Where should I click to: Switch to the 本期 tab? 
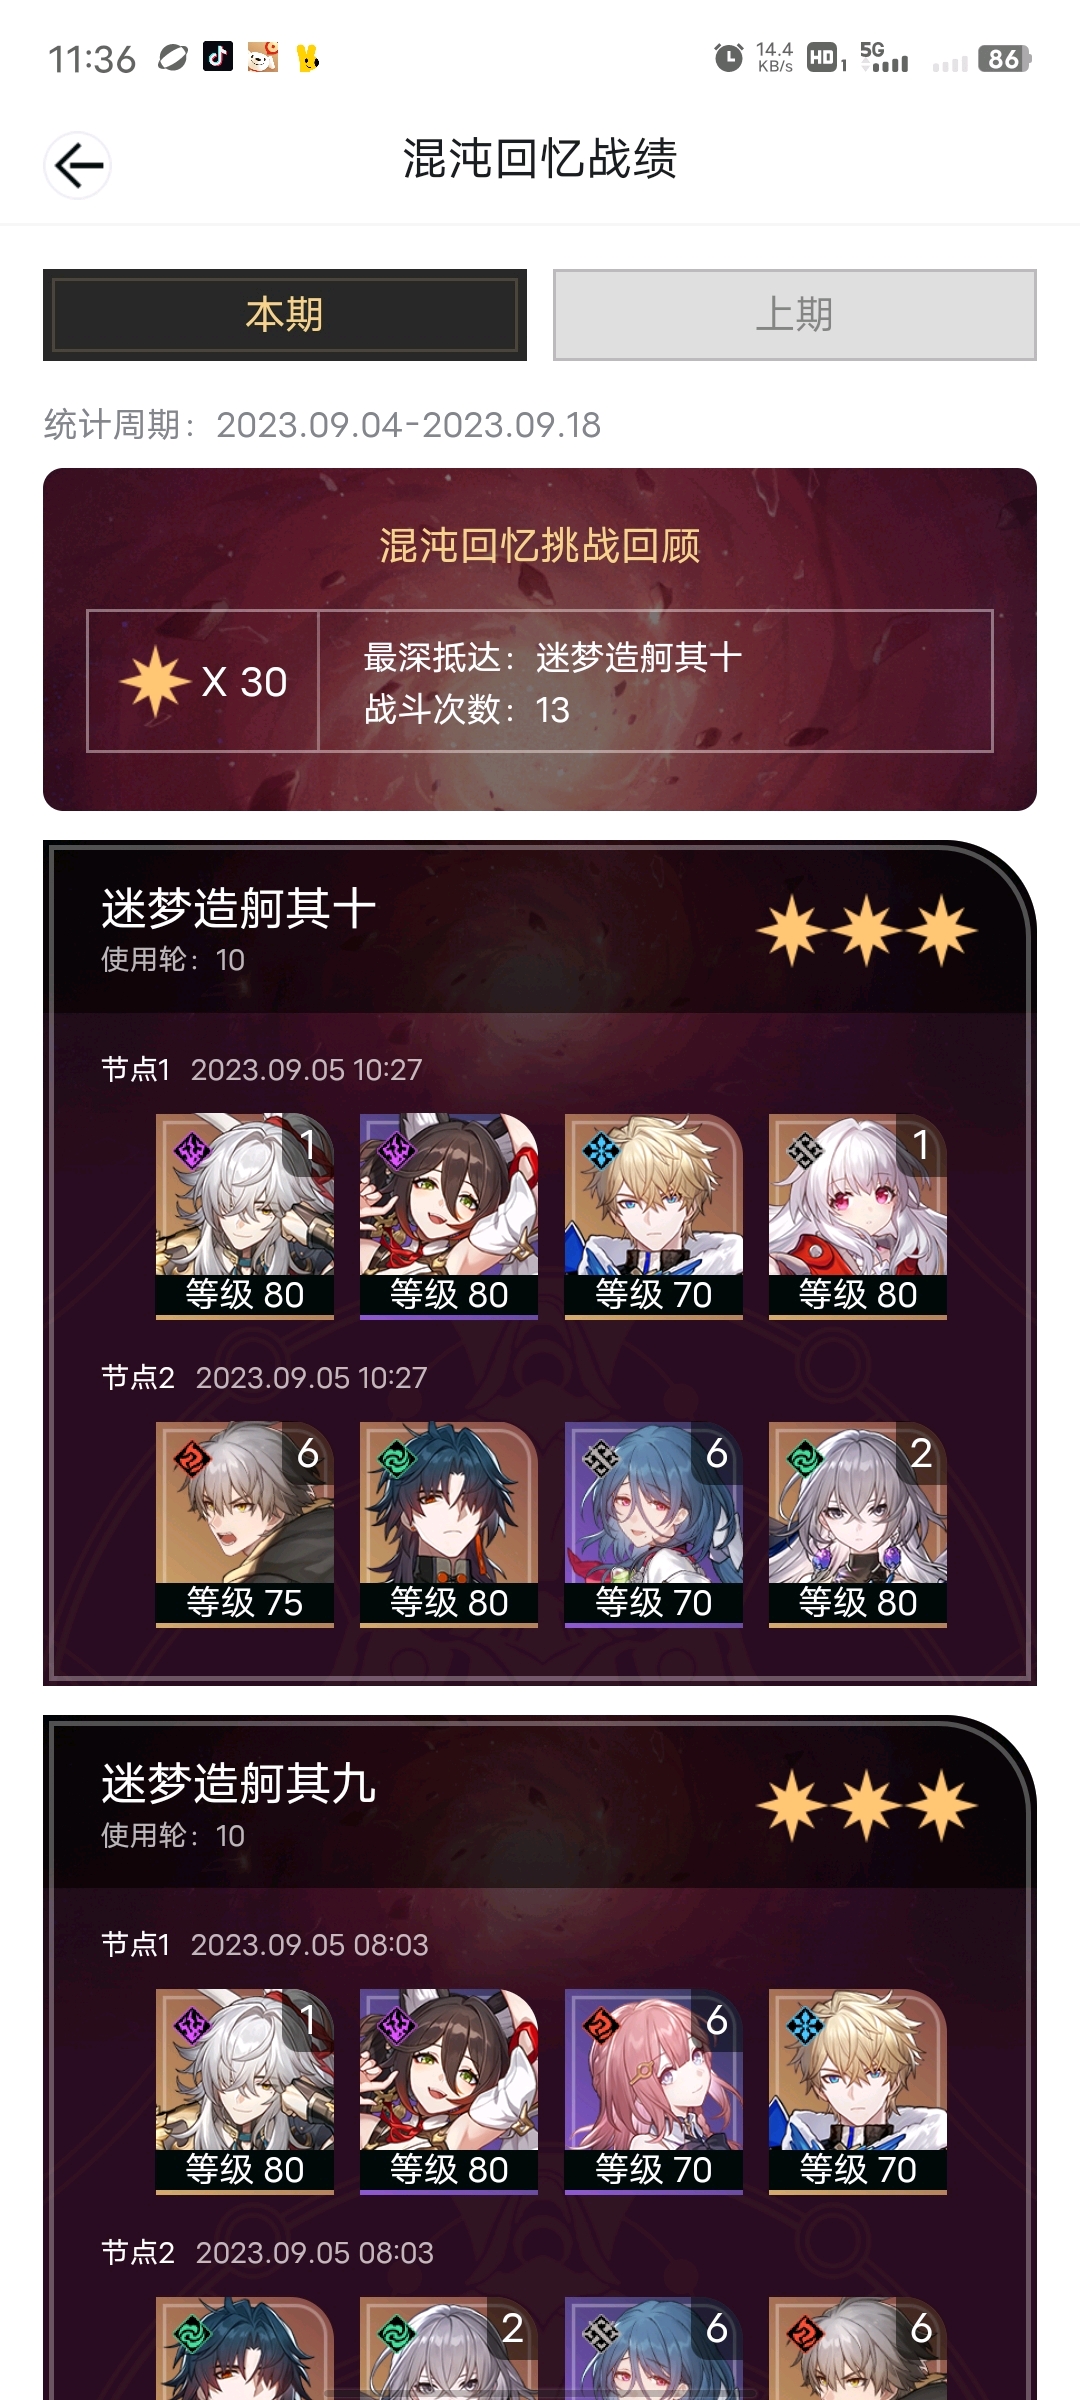pos(285,315)
